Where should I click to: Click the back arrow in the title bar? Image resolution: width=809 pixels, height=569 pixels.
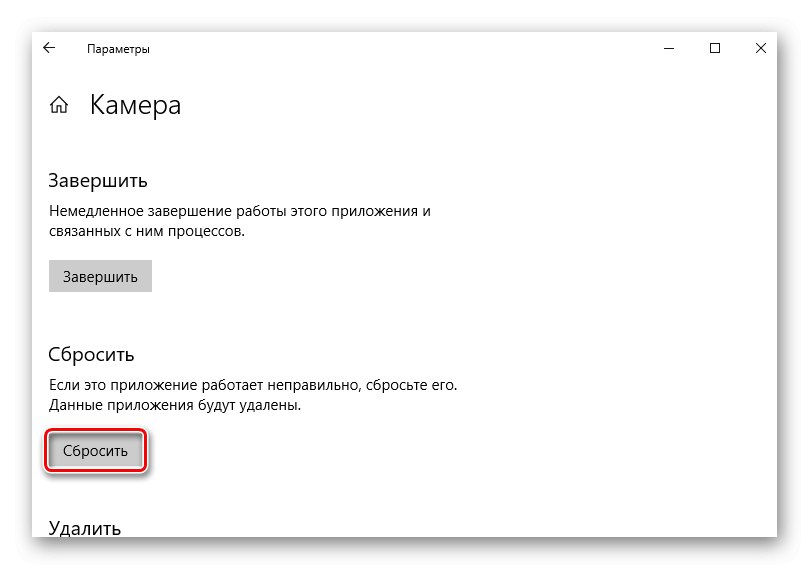(x=50, y=48)
